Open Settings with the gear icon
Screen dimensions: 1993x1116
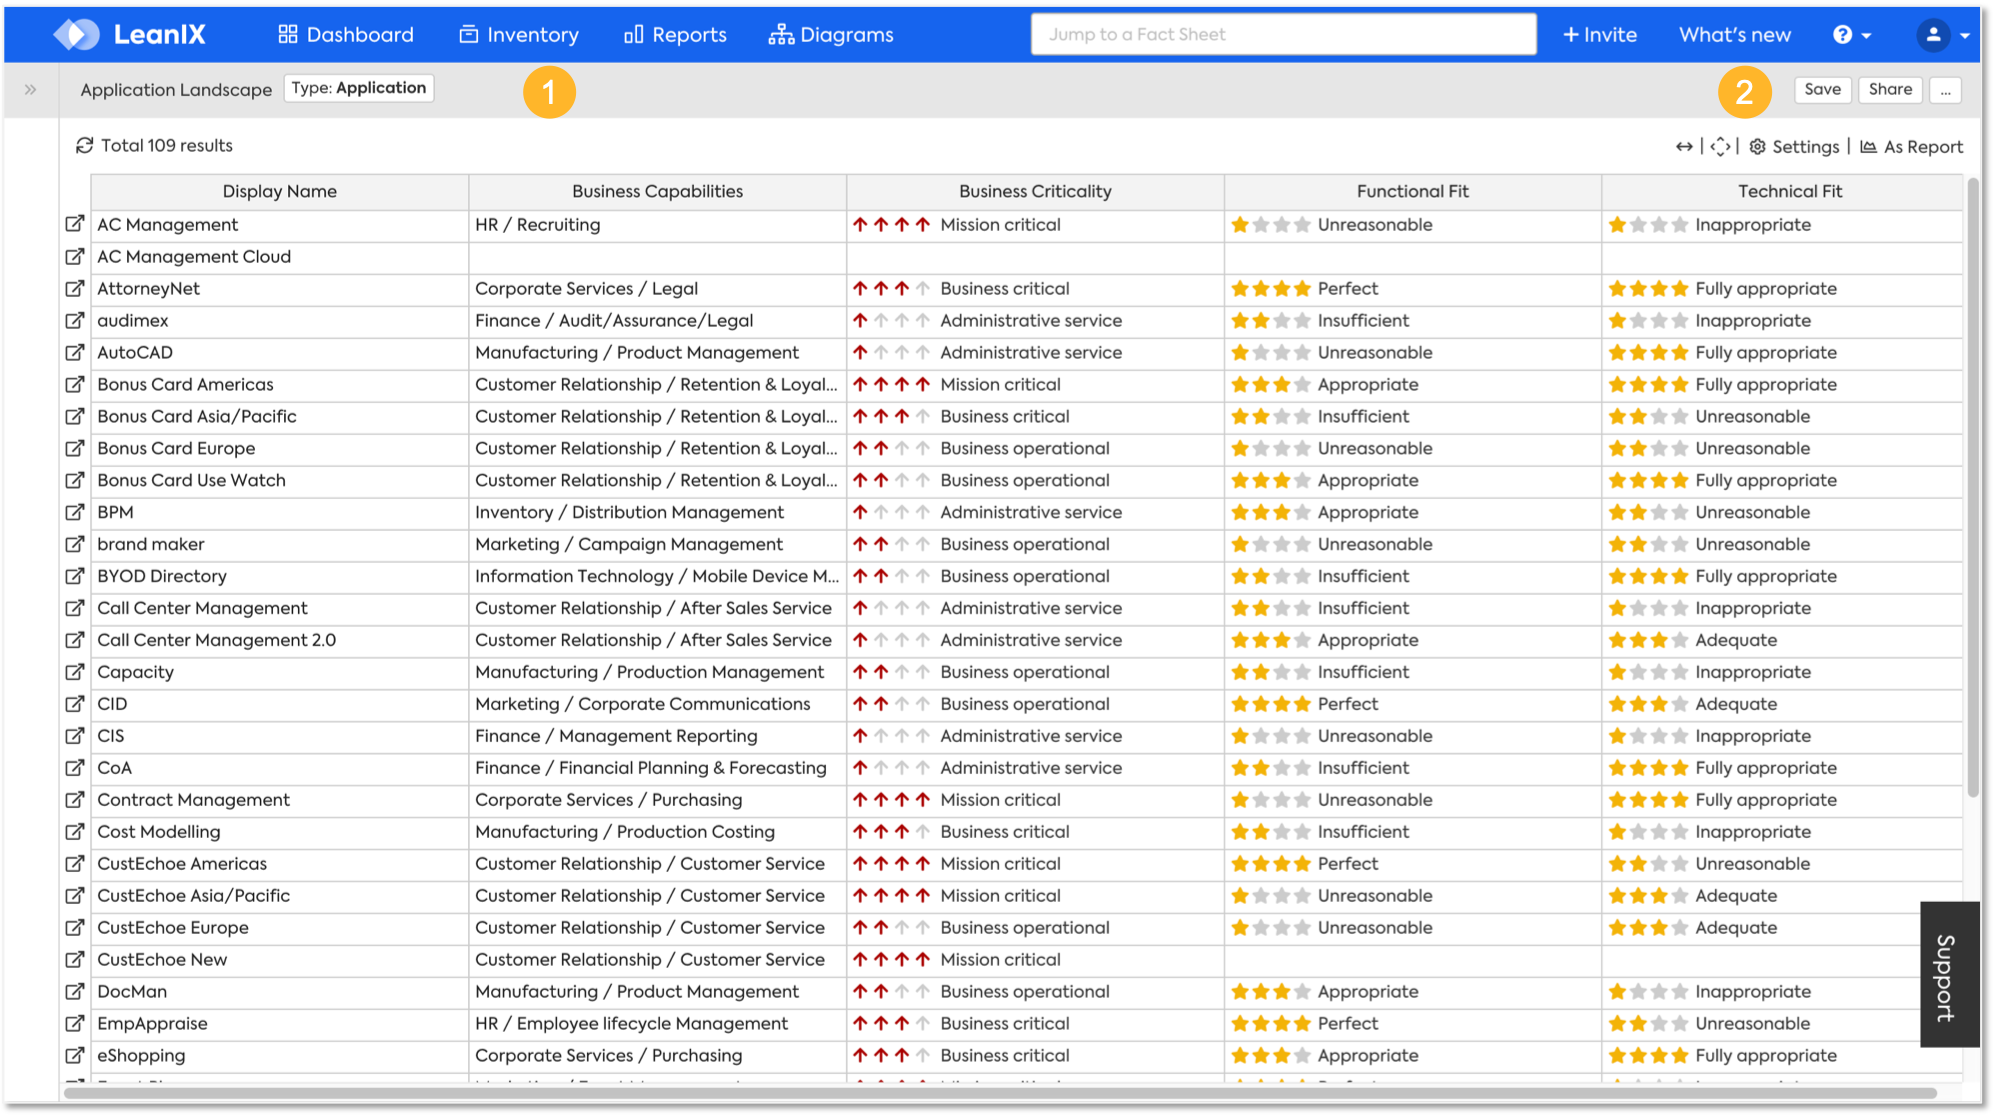(1757, 147)
